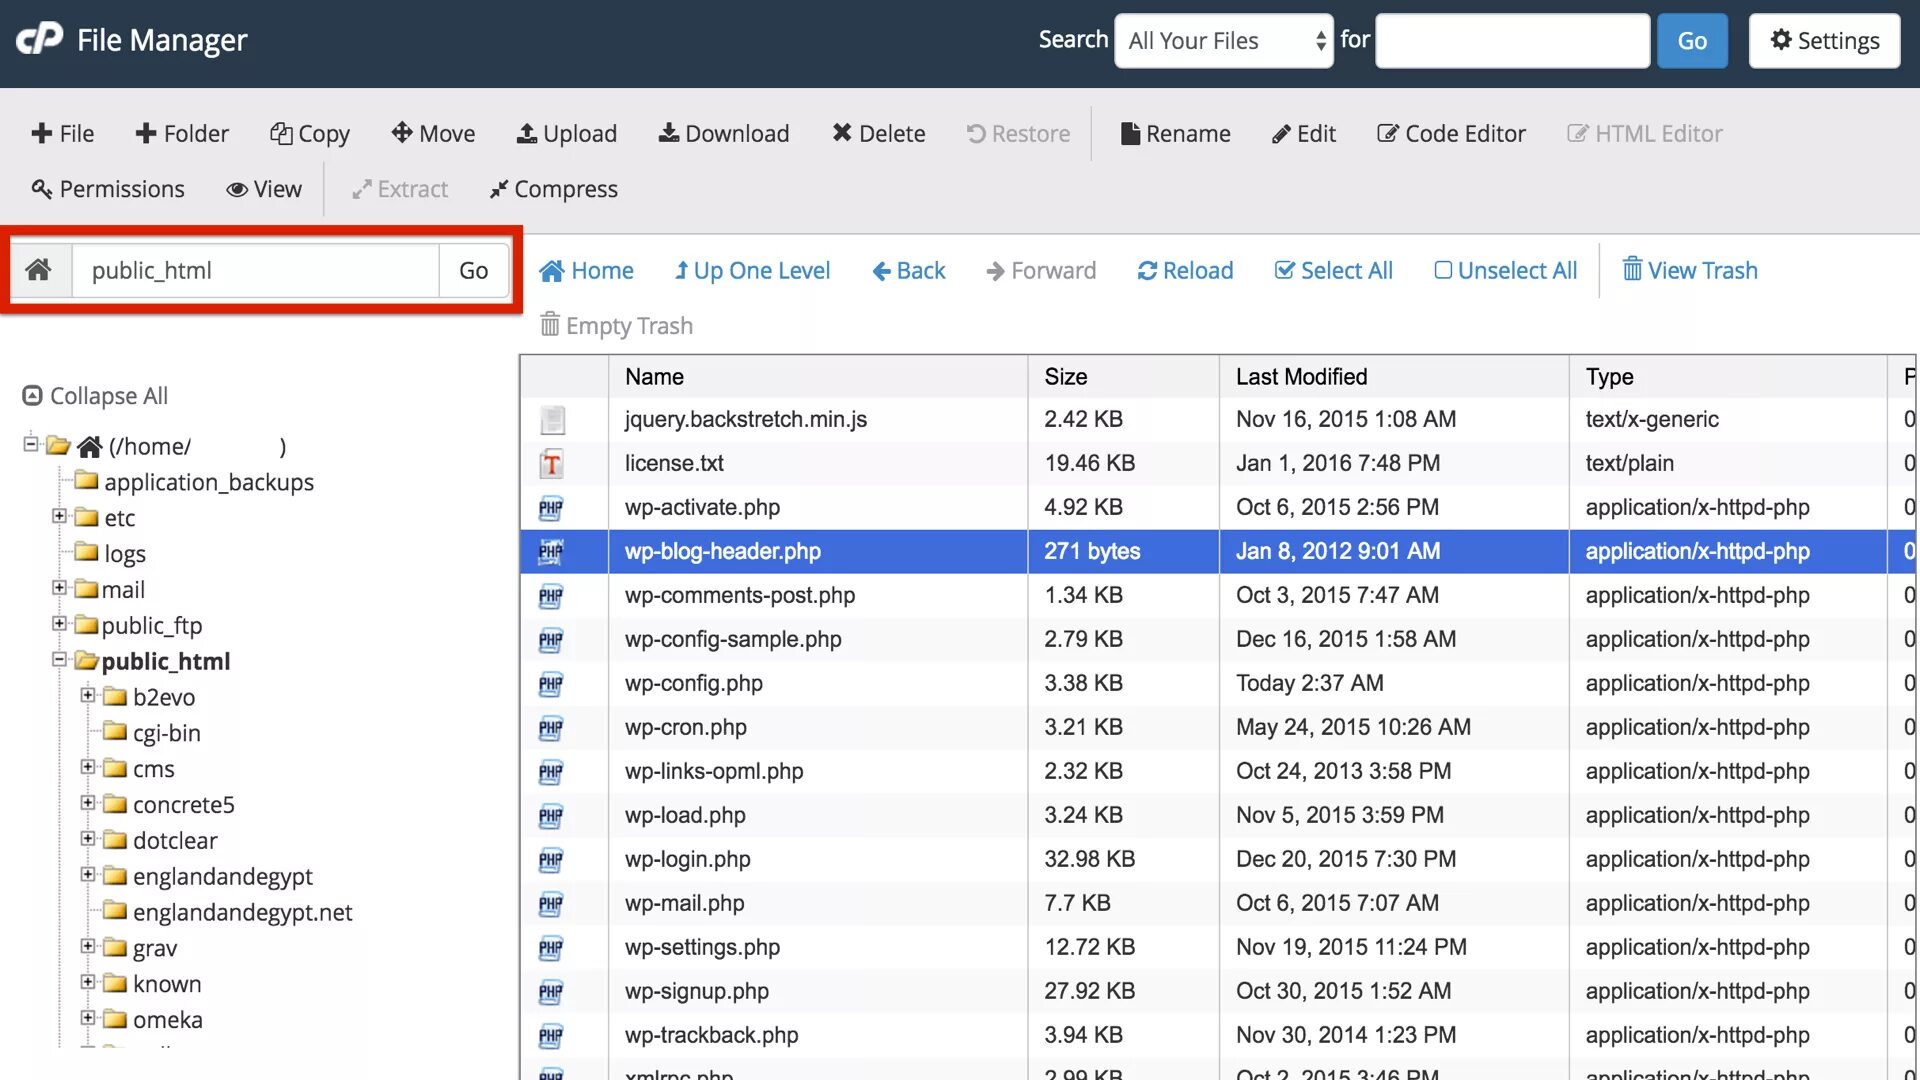Click the Move files tool

(x=433, y=134)
